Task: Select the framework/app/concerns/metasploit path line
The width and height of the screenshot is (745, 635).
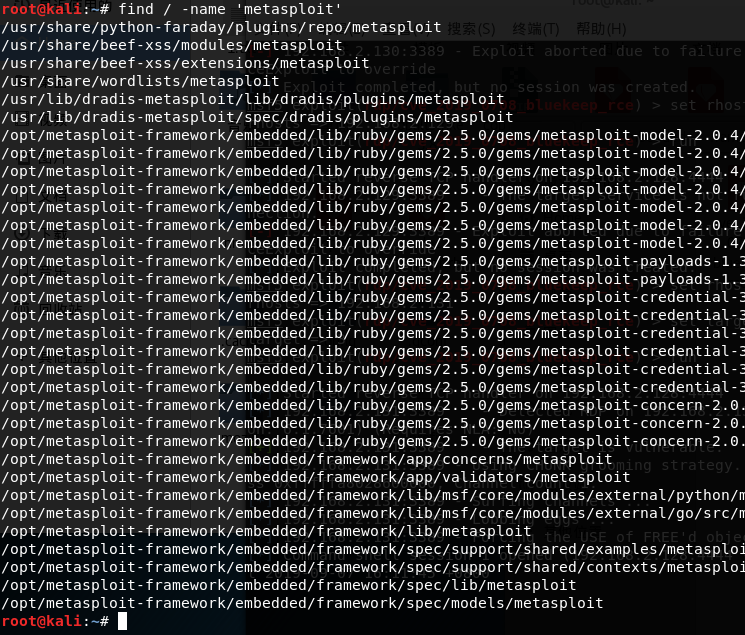Action: pos(306,460)
